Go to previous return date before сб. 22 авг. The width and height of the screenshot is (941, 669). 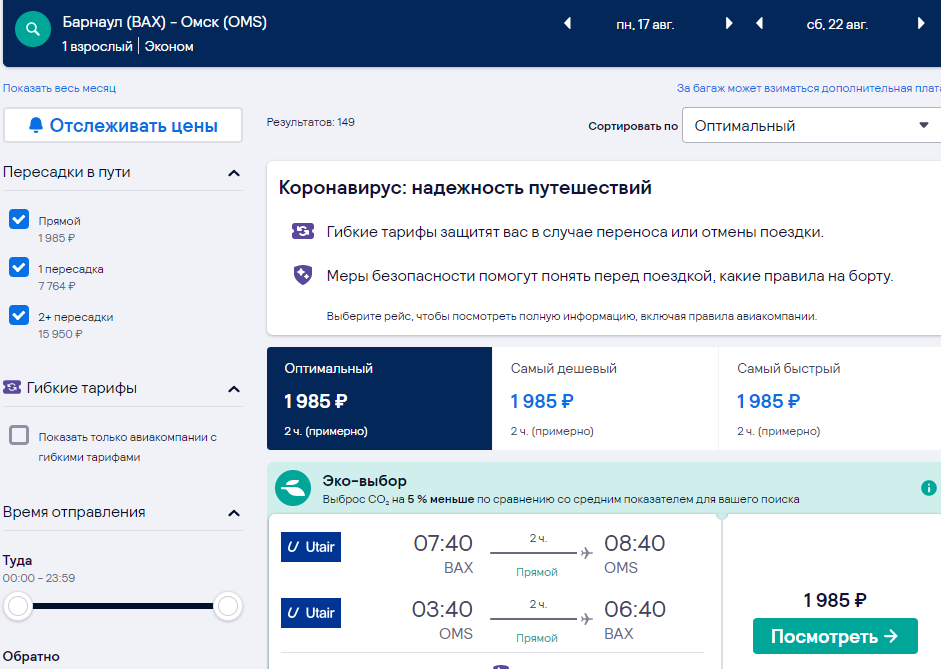coord(759,23)
